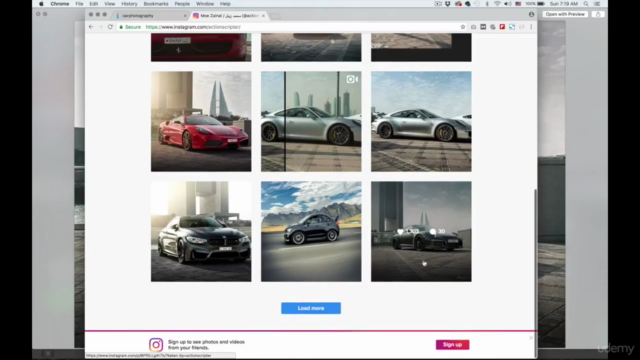640x360 pixels.
Task: Open the silver Porsche video post
Action: tap(311, 122)
